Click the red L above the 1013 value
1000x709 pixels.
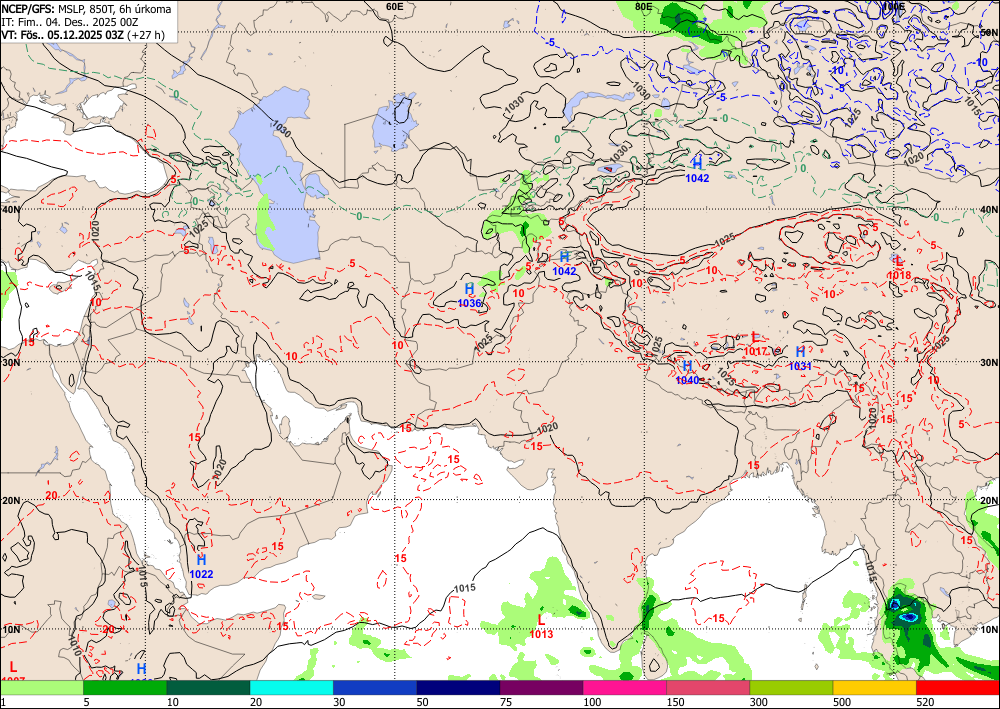tap(541, 620)
